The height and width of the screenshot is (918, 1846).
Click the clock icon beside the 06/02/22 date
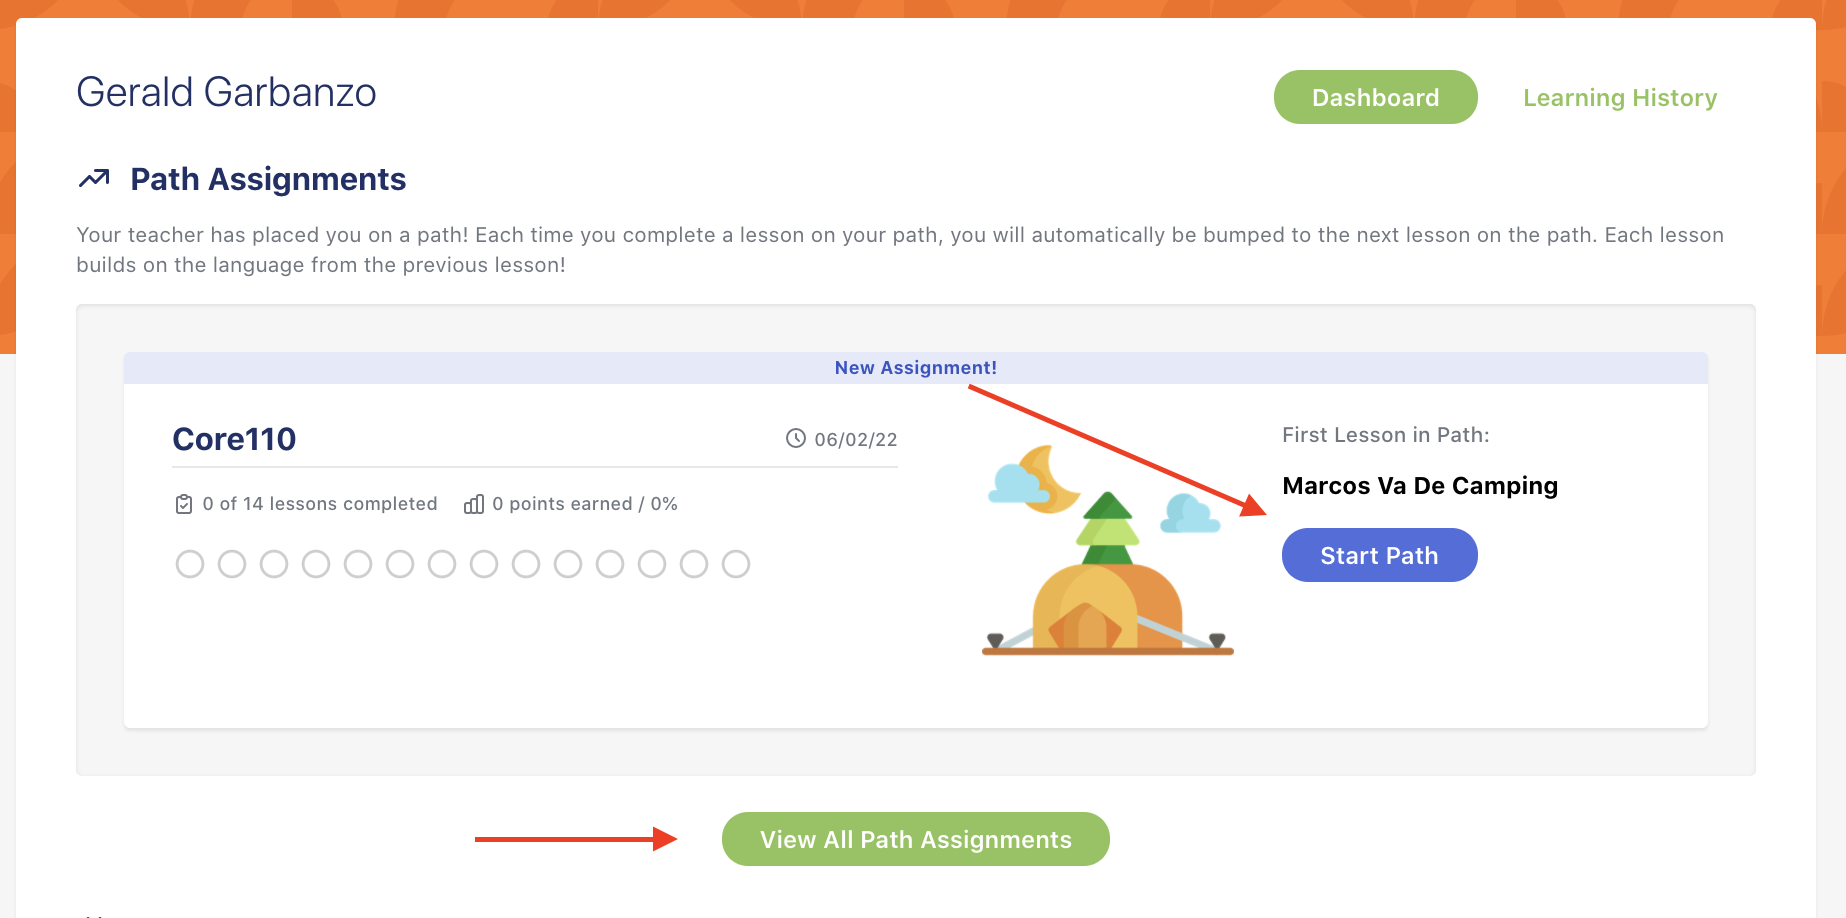click(793, 438)
